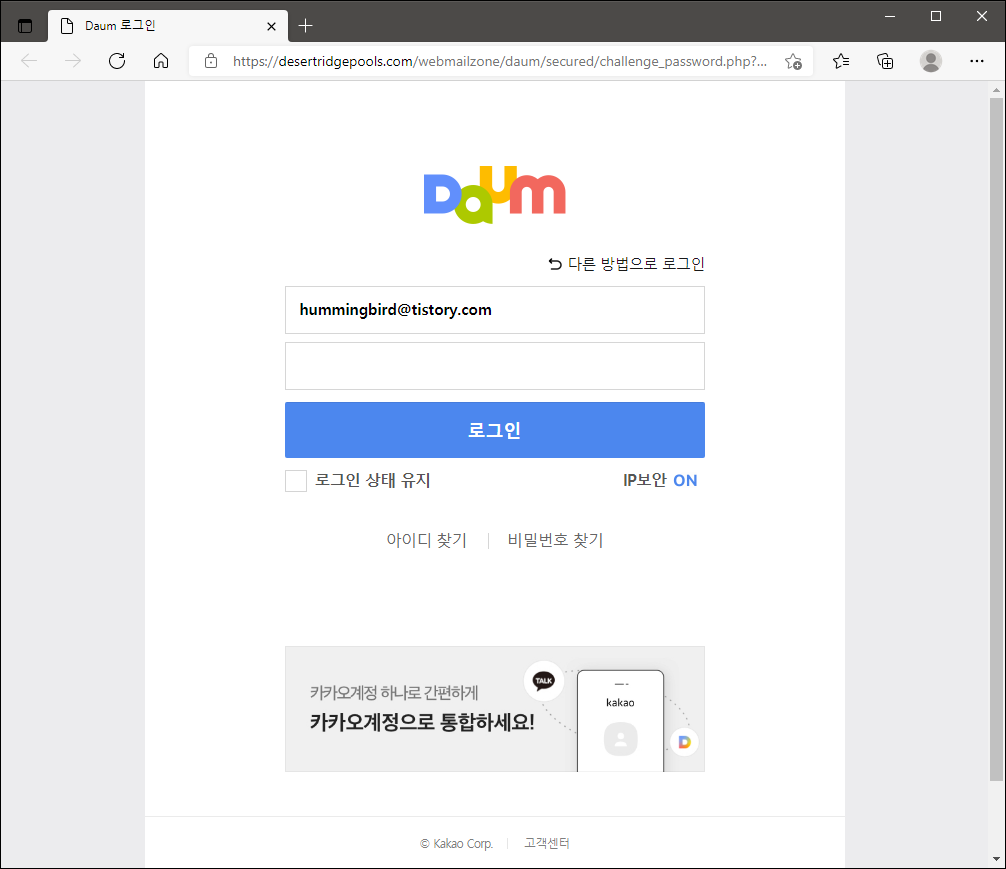The height and width of the screenshot is (869, 1006).
Task: Select the Daum 로그인 tab
Action: point(167,26)
